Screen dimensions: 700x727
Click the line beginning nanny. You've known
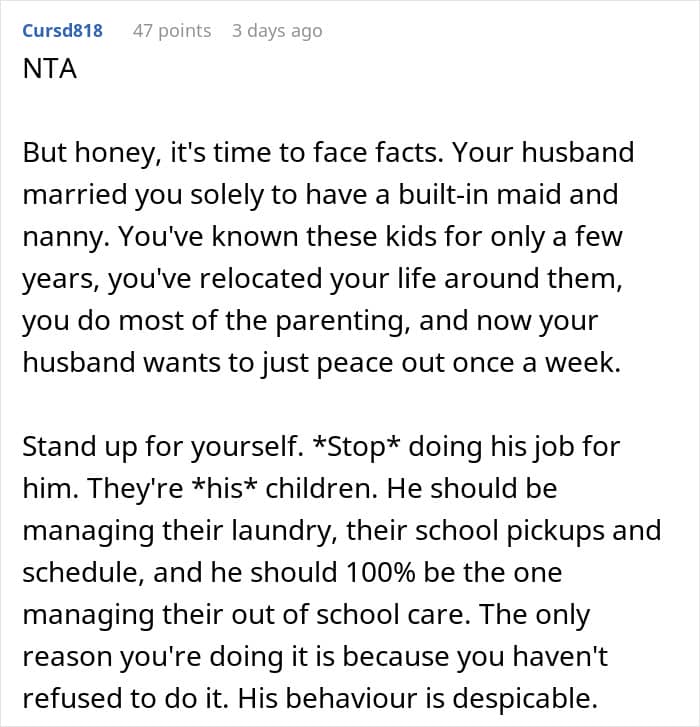[322, 237]
